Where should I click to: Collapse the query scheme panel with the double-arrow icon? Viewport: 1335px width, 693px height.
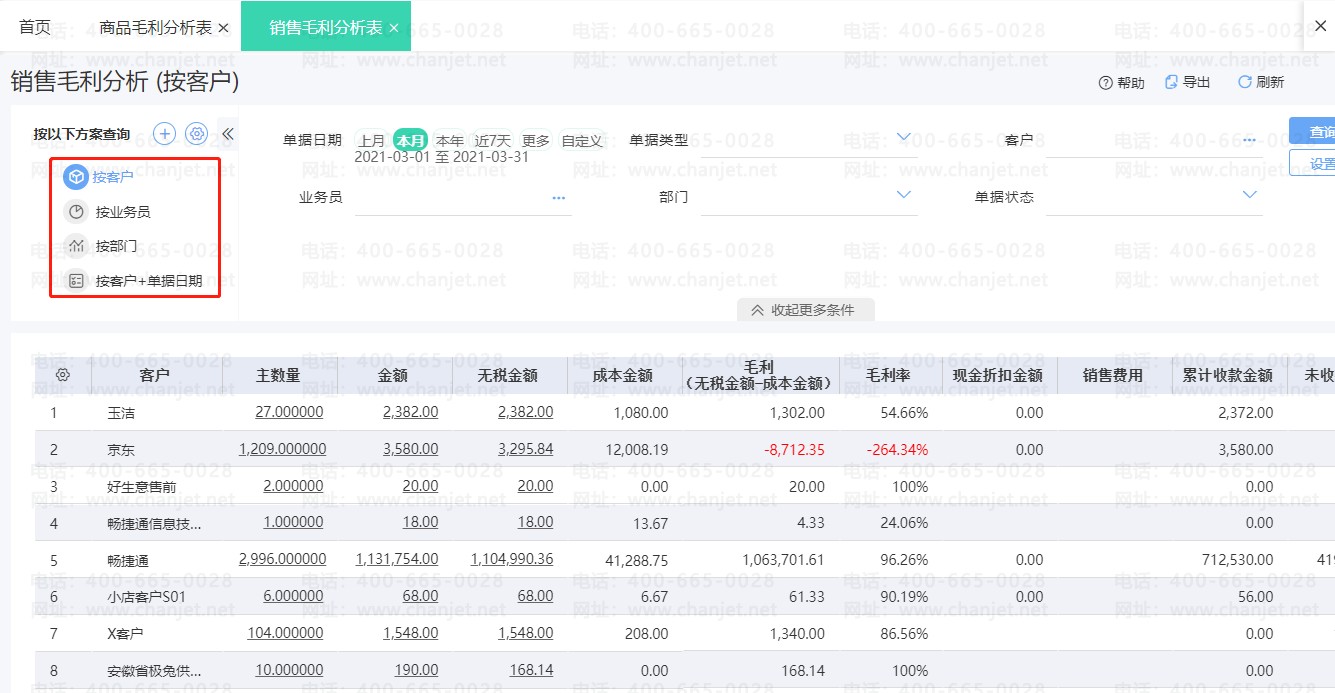pos(227,134)
